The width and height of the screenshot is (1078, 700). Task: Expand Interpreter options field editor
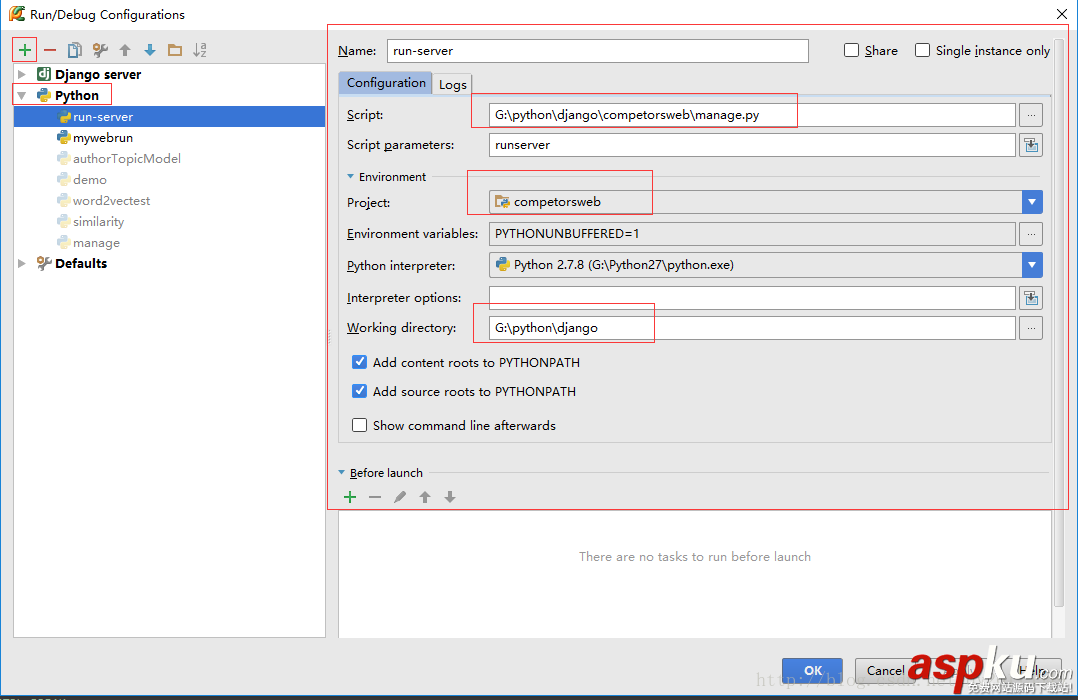point(1031,298)
